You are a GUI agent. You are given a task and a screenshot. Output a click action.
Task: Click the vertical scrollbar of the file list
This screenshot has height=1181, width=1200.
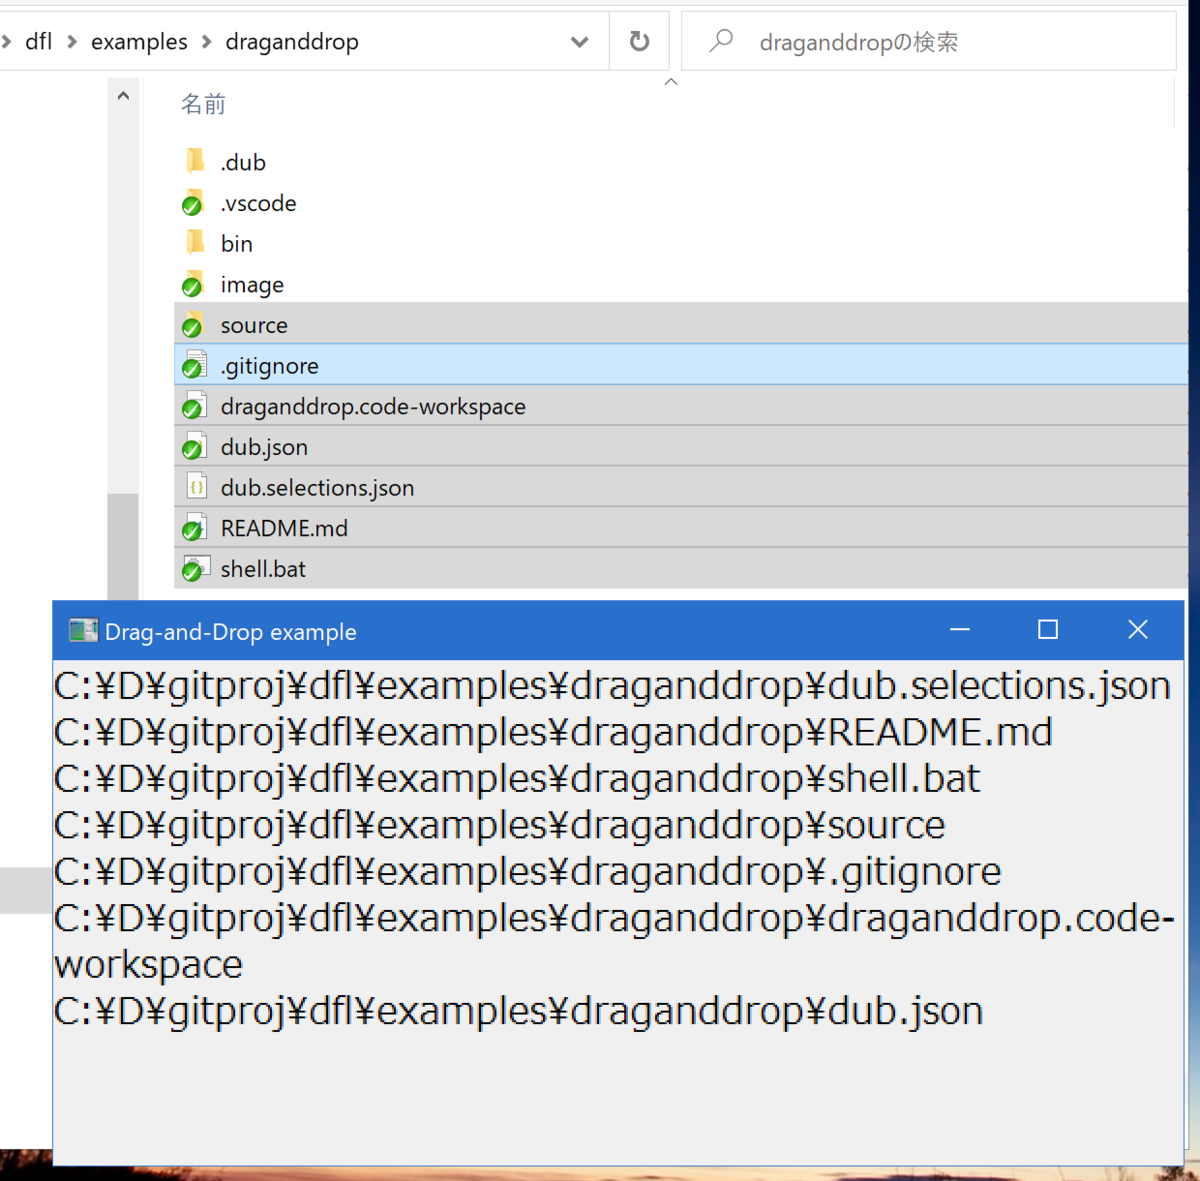point(122,540)
